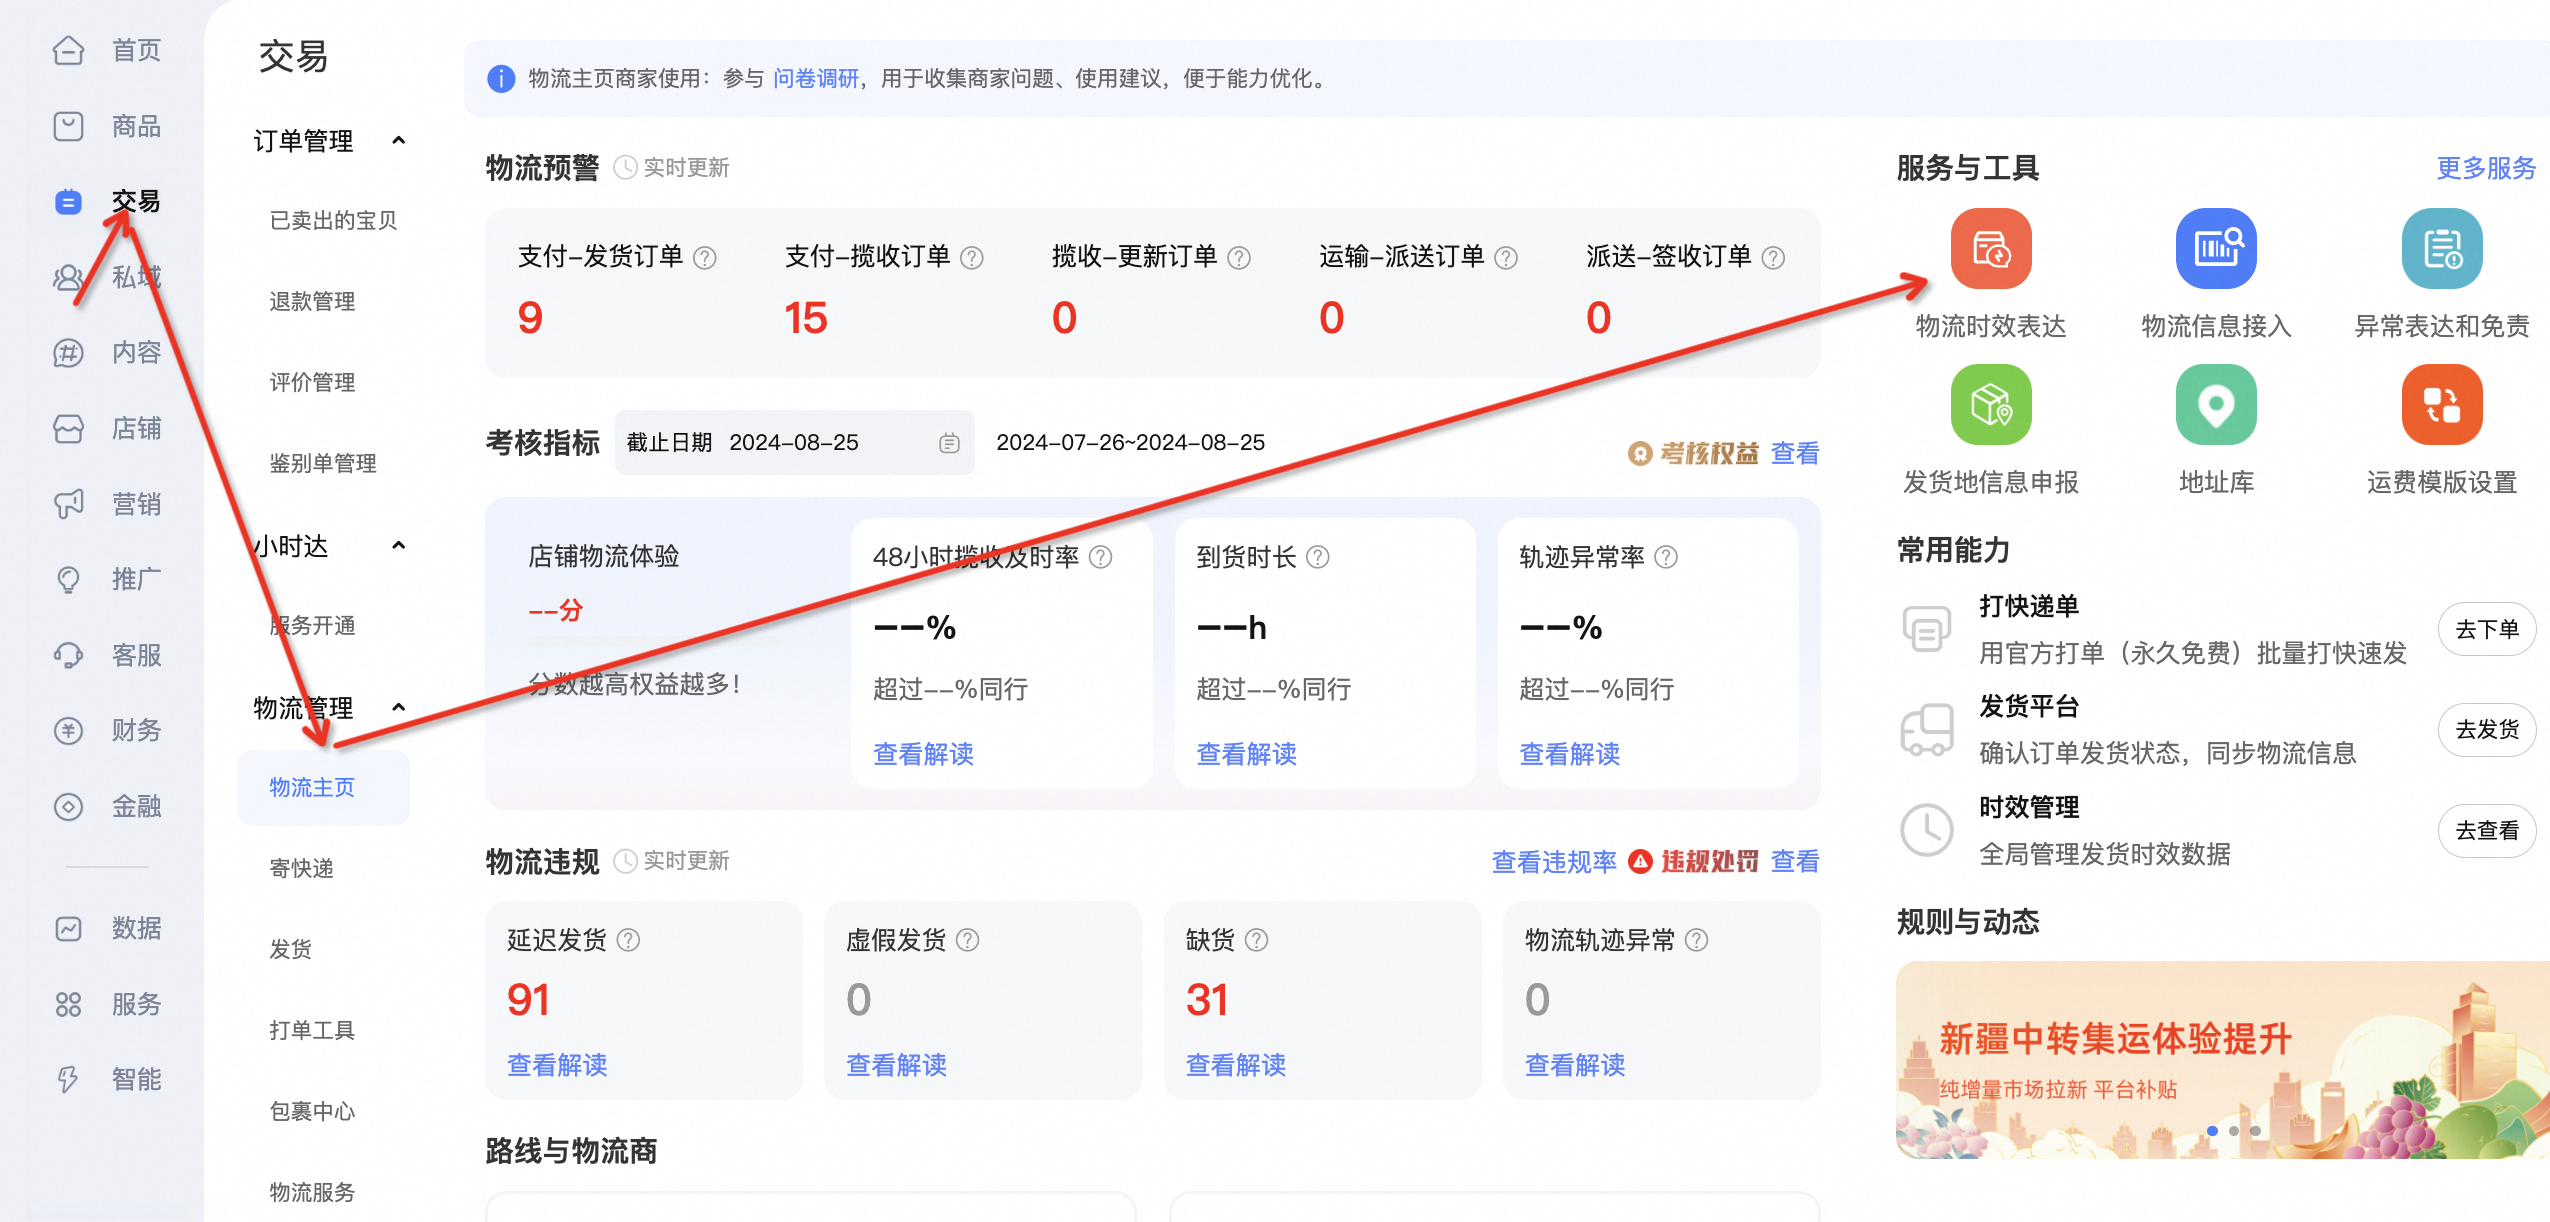Click help icon next to 揽收-更新订单

pyautogui.click(x=1239, y=258)
